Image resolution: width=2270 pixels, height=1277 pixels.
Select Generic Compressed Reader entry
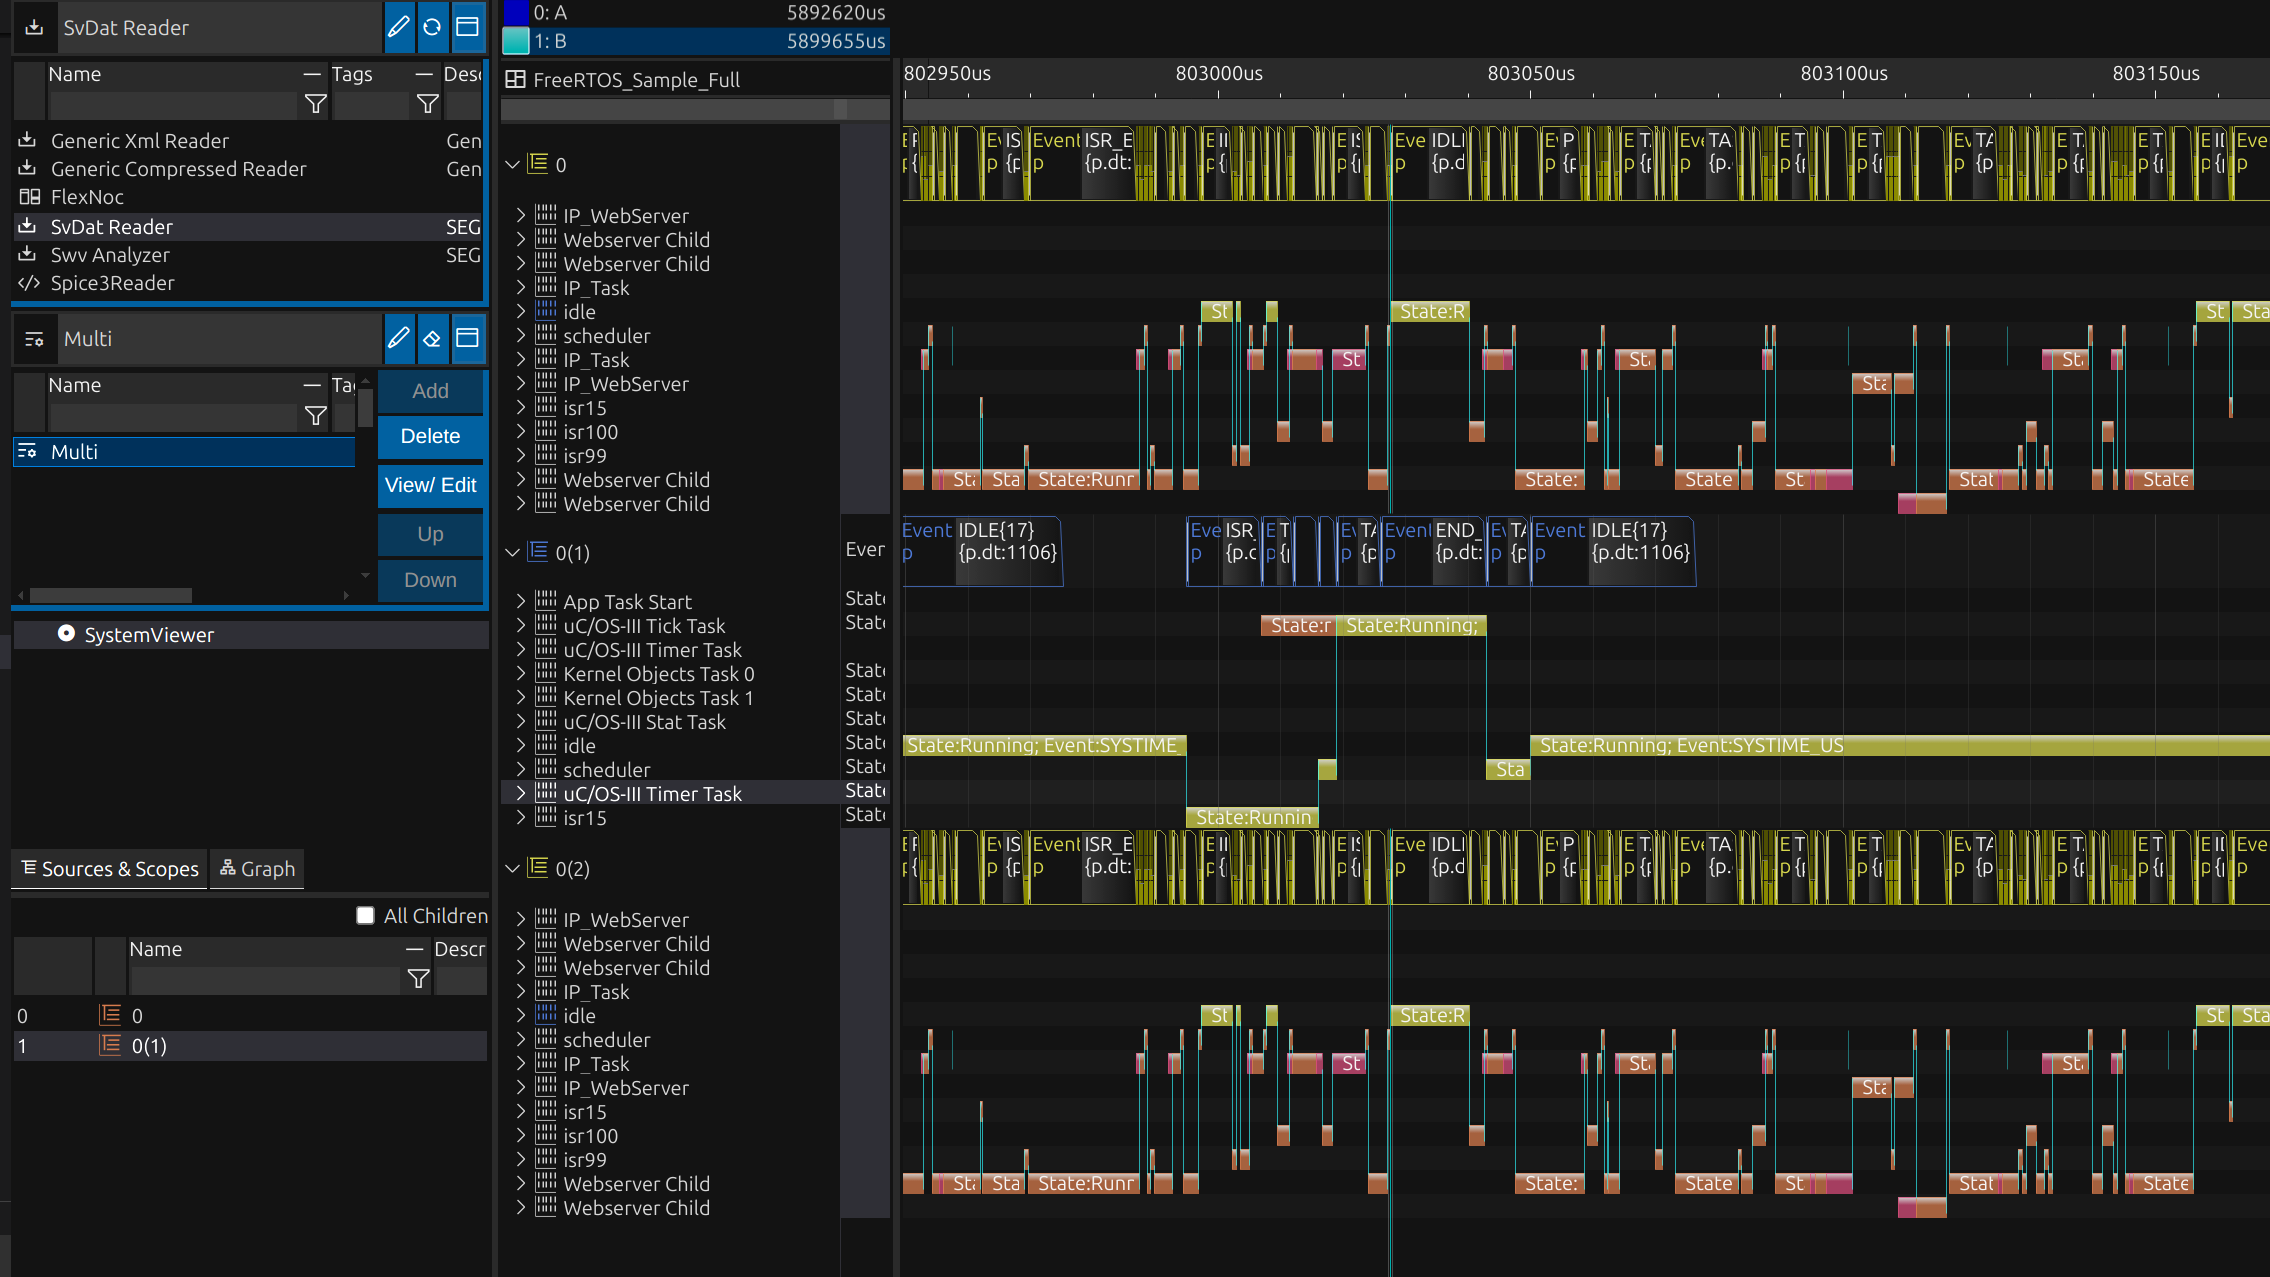tap(248, 169)
